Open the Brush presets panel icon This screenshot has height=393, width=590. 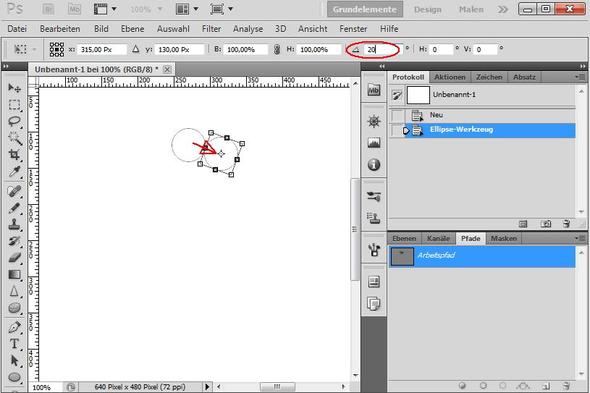[374, 196]
